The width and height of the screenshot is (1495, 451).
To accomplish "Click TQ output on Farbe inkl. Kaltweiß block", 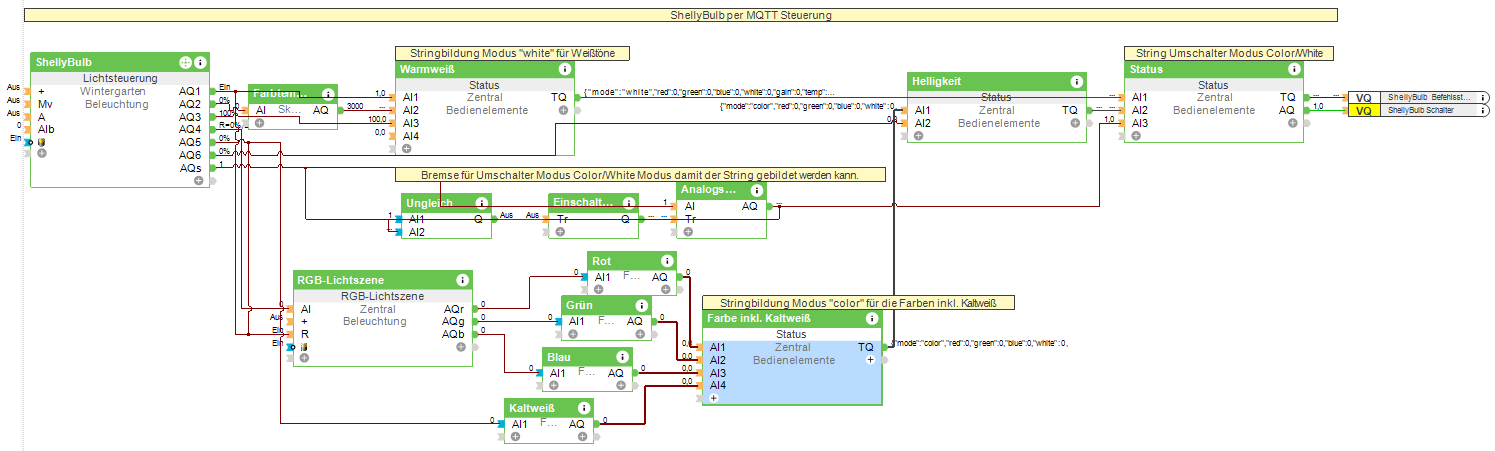I will (x=866, y=346).
